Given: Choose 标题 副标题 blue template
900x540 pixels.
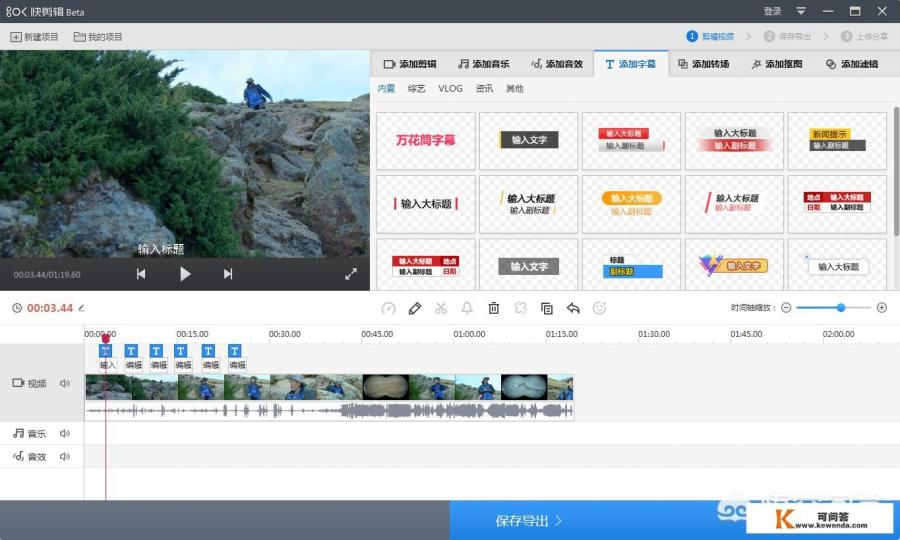Looking at the screenshot, I should click(x=631, y=265).
